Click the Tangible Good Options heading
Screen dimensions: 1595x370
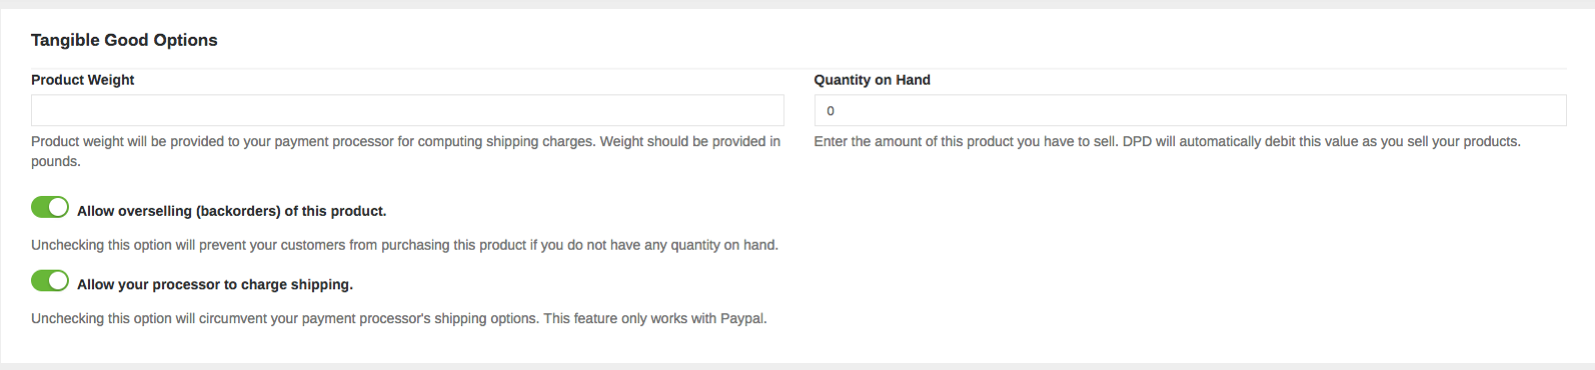(124, 40)
